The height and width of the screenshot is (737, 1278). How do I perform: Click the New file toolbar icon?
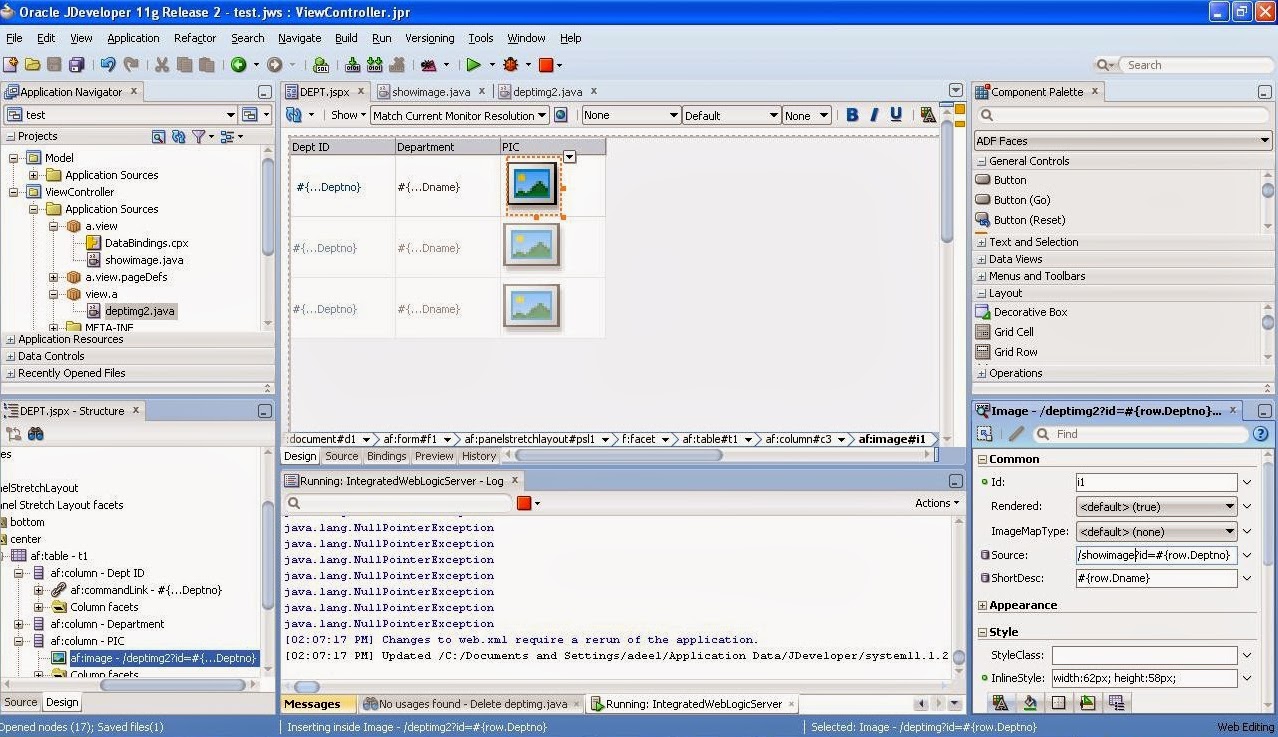(12, 63)
